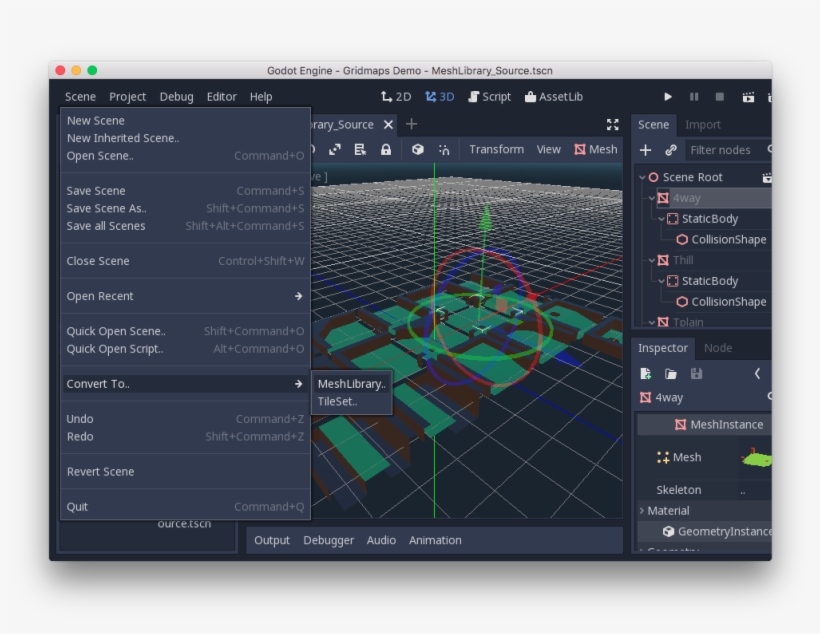Viewport: 820px width, 634px height.
Task: Switch to the 3D workspace
Action: [439, 97]
